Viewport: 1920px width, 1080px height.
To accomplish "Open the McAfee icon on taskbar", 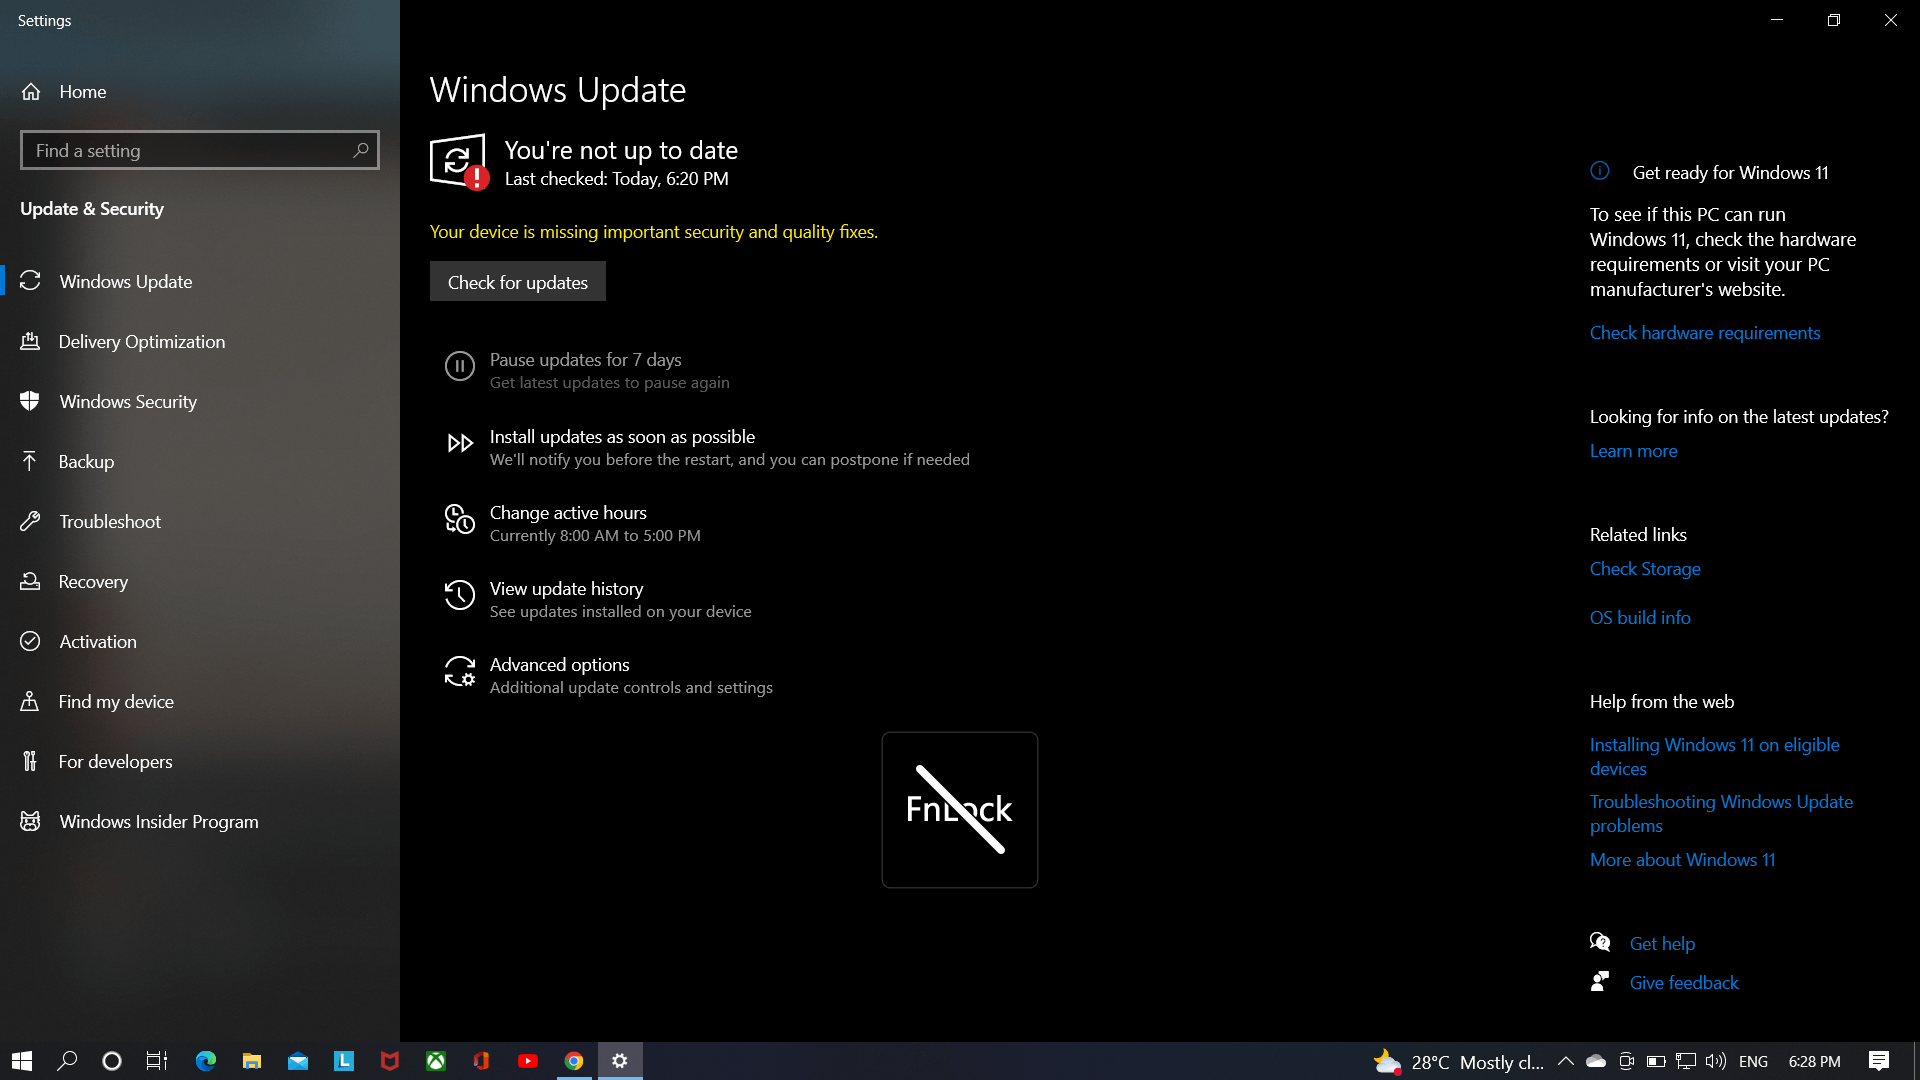I will coord(390,1061).
